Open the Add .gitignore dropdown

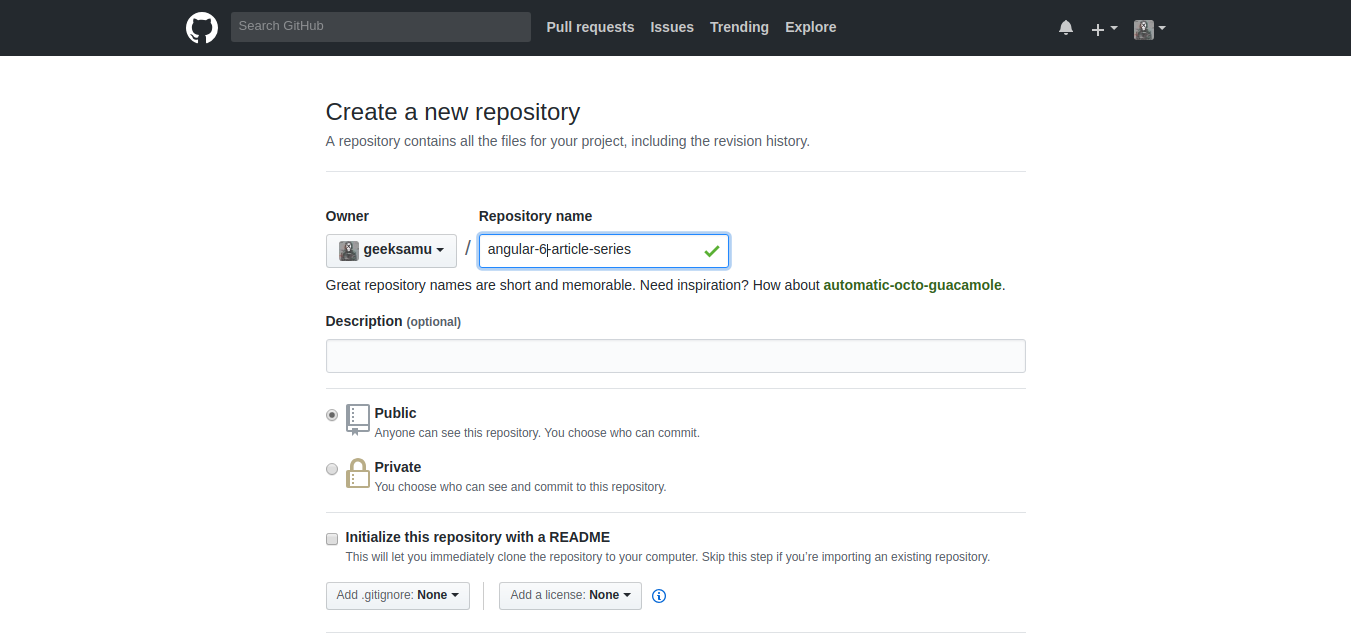(x=397, y=595)
